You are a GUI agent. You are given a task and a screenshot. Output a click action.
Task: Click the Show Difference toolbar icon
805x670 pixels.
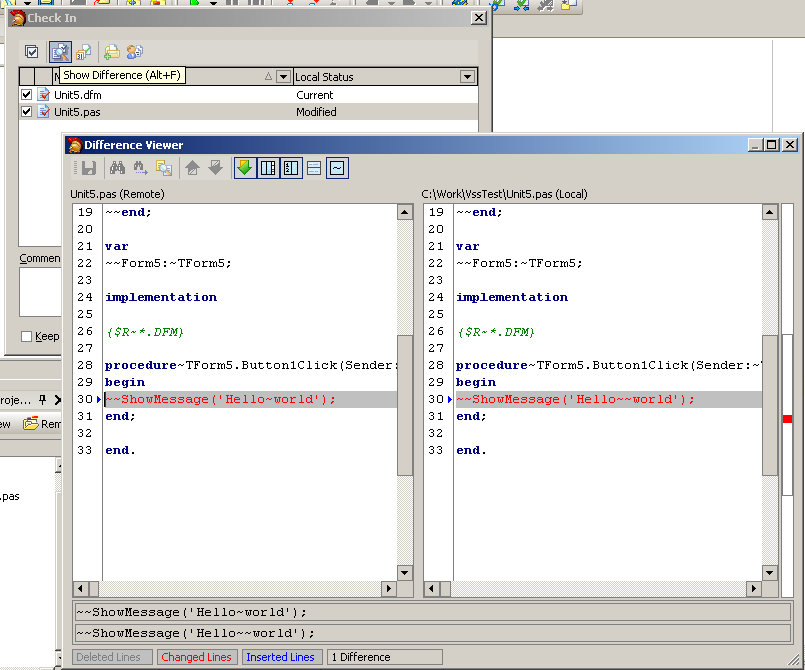[x=60, y=52]
